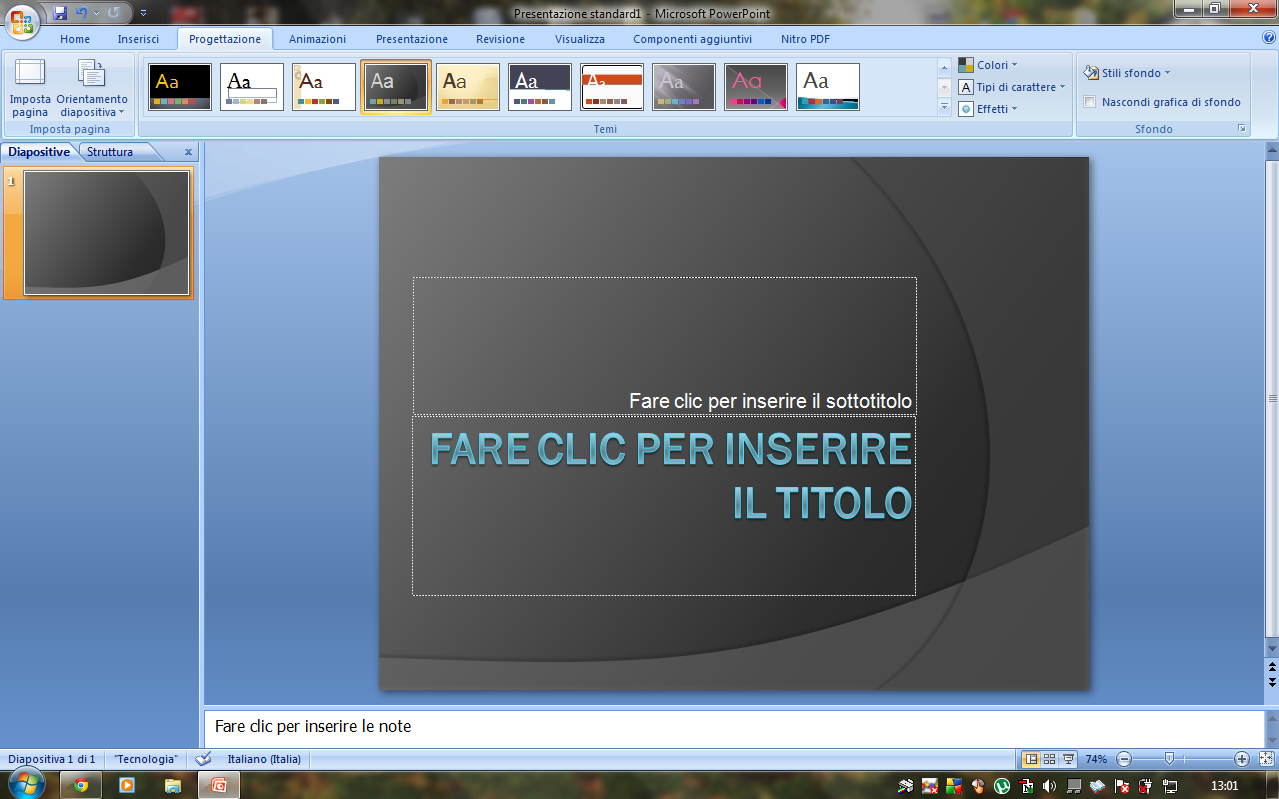Image resolution: width=1279 pixels, height=799 pixels.
Task: Expand Tipi di carattere dropdown
Action: (x=1013, y=87)
